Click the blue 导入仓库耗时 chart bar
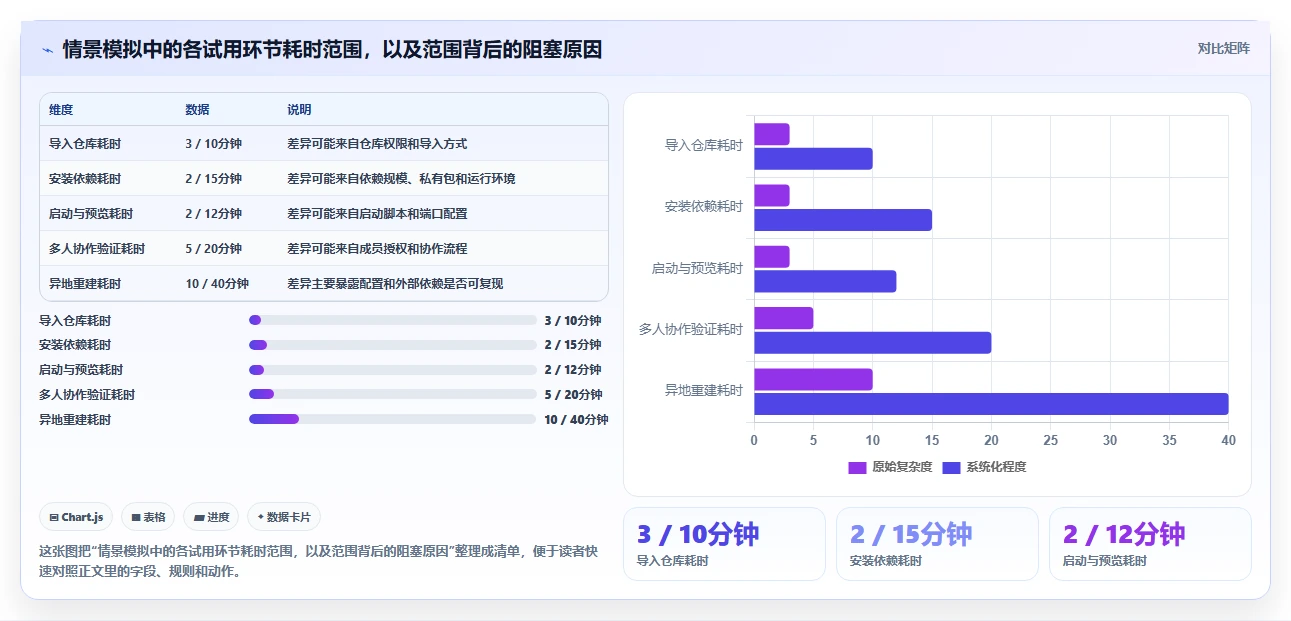The image size is (1291, 621). (813, 159)
